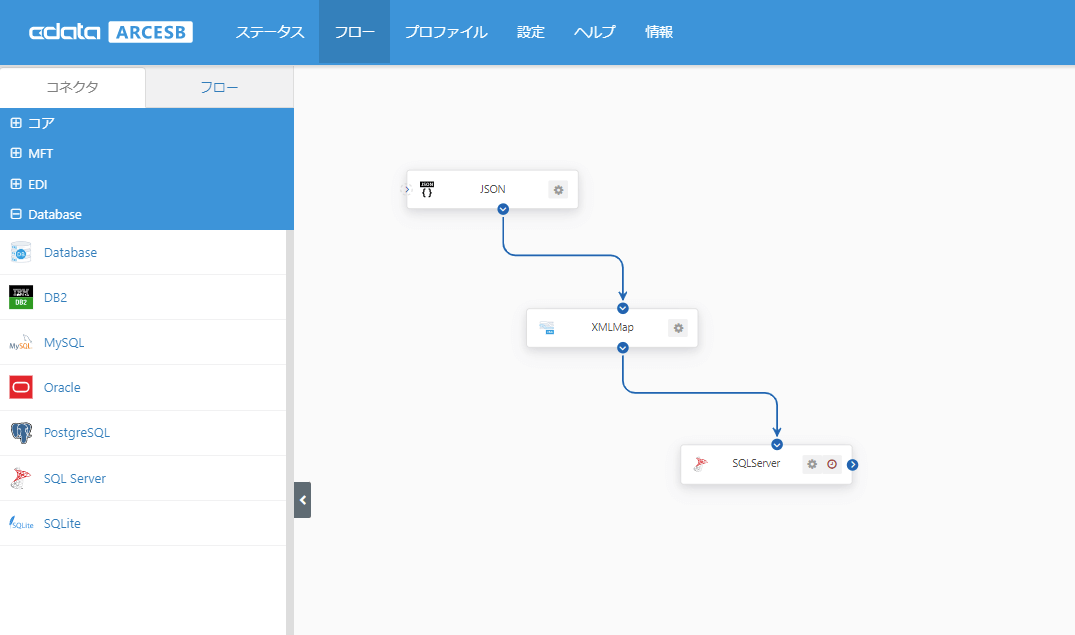The image size is (1075, 635).
Task: Open the JSON connector's gear settings
Action: (558, 189)
